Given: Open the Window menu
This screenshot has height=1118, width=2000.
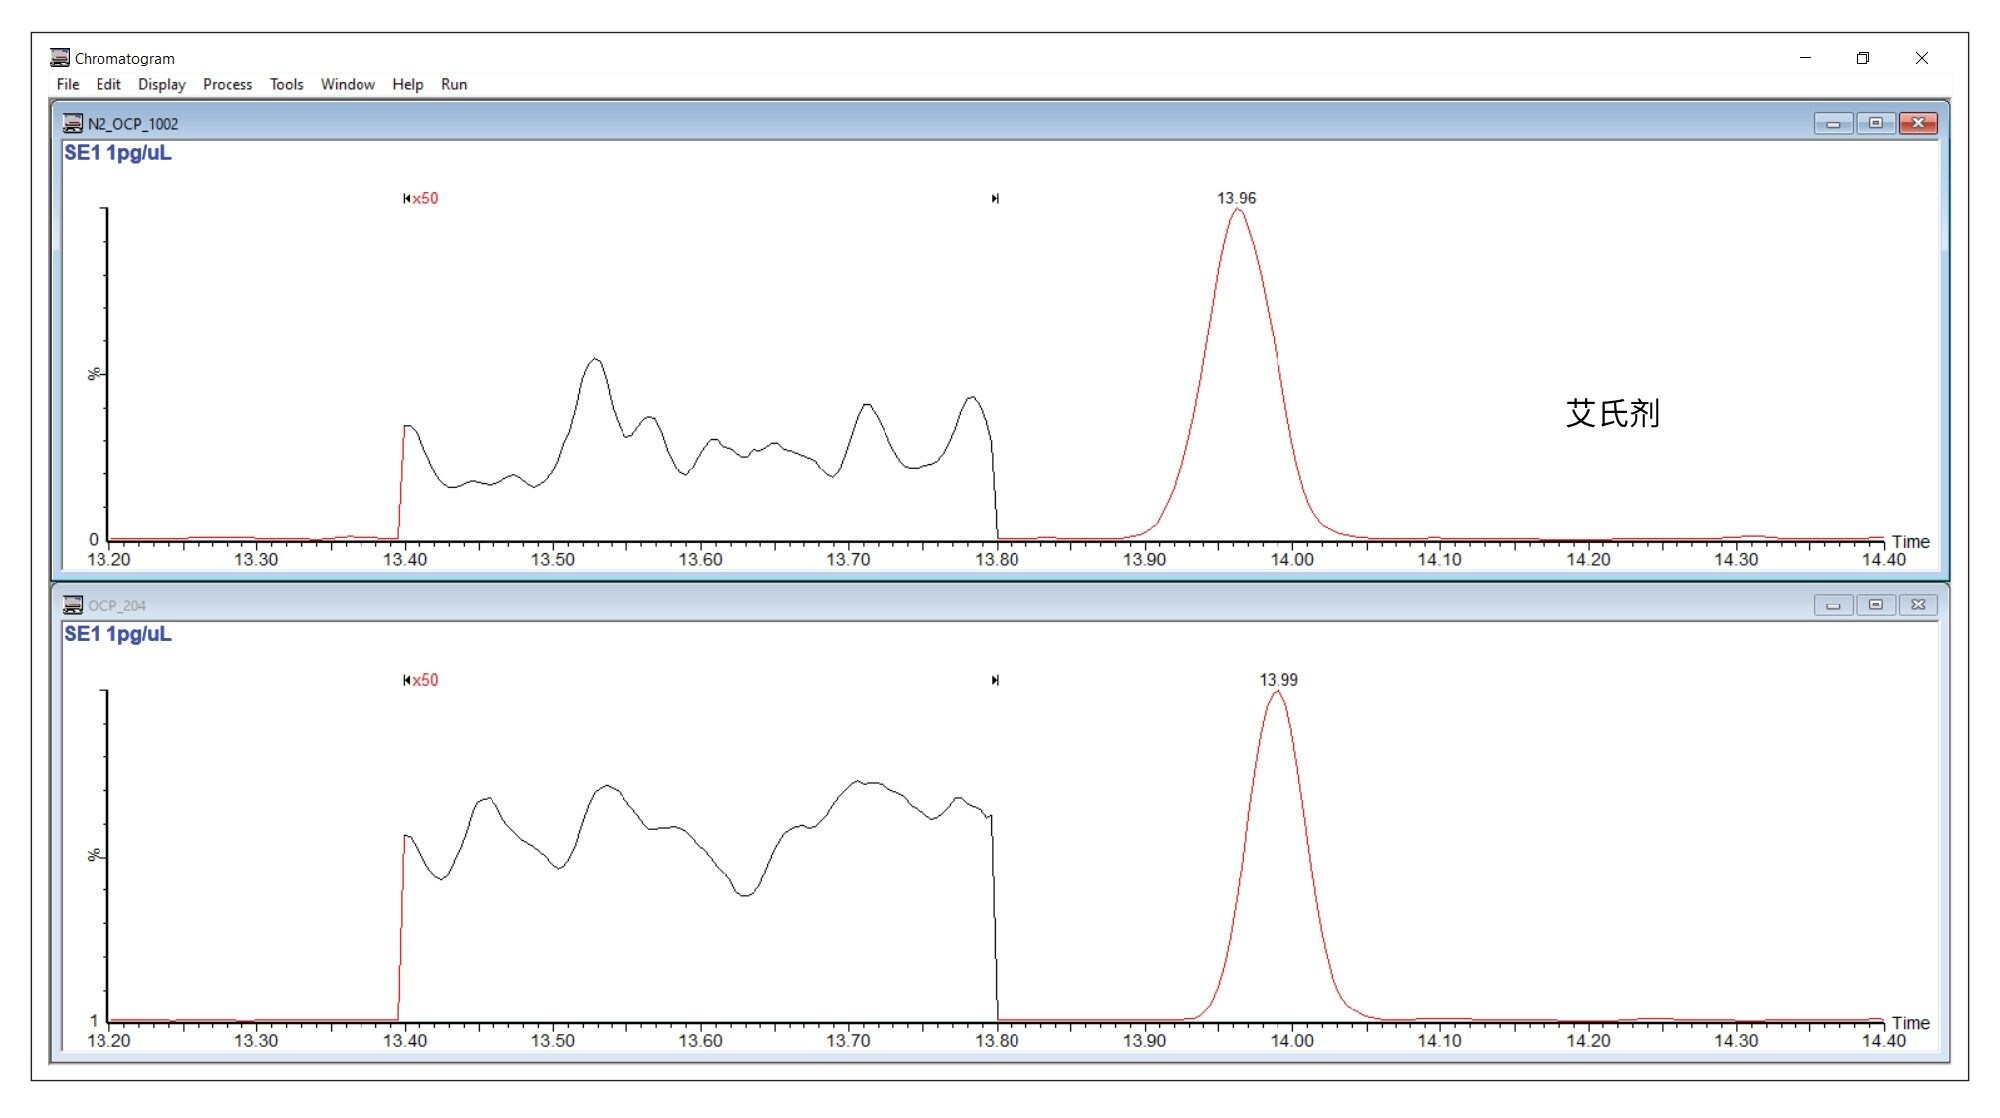Looking at the screenshot, I should coord(347,84).
